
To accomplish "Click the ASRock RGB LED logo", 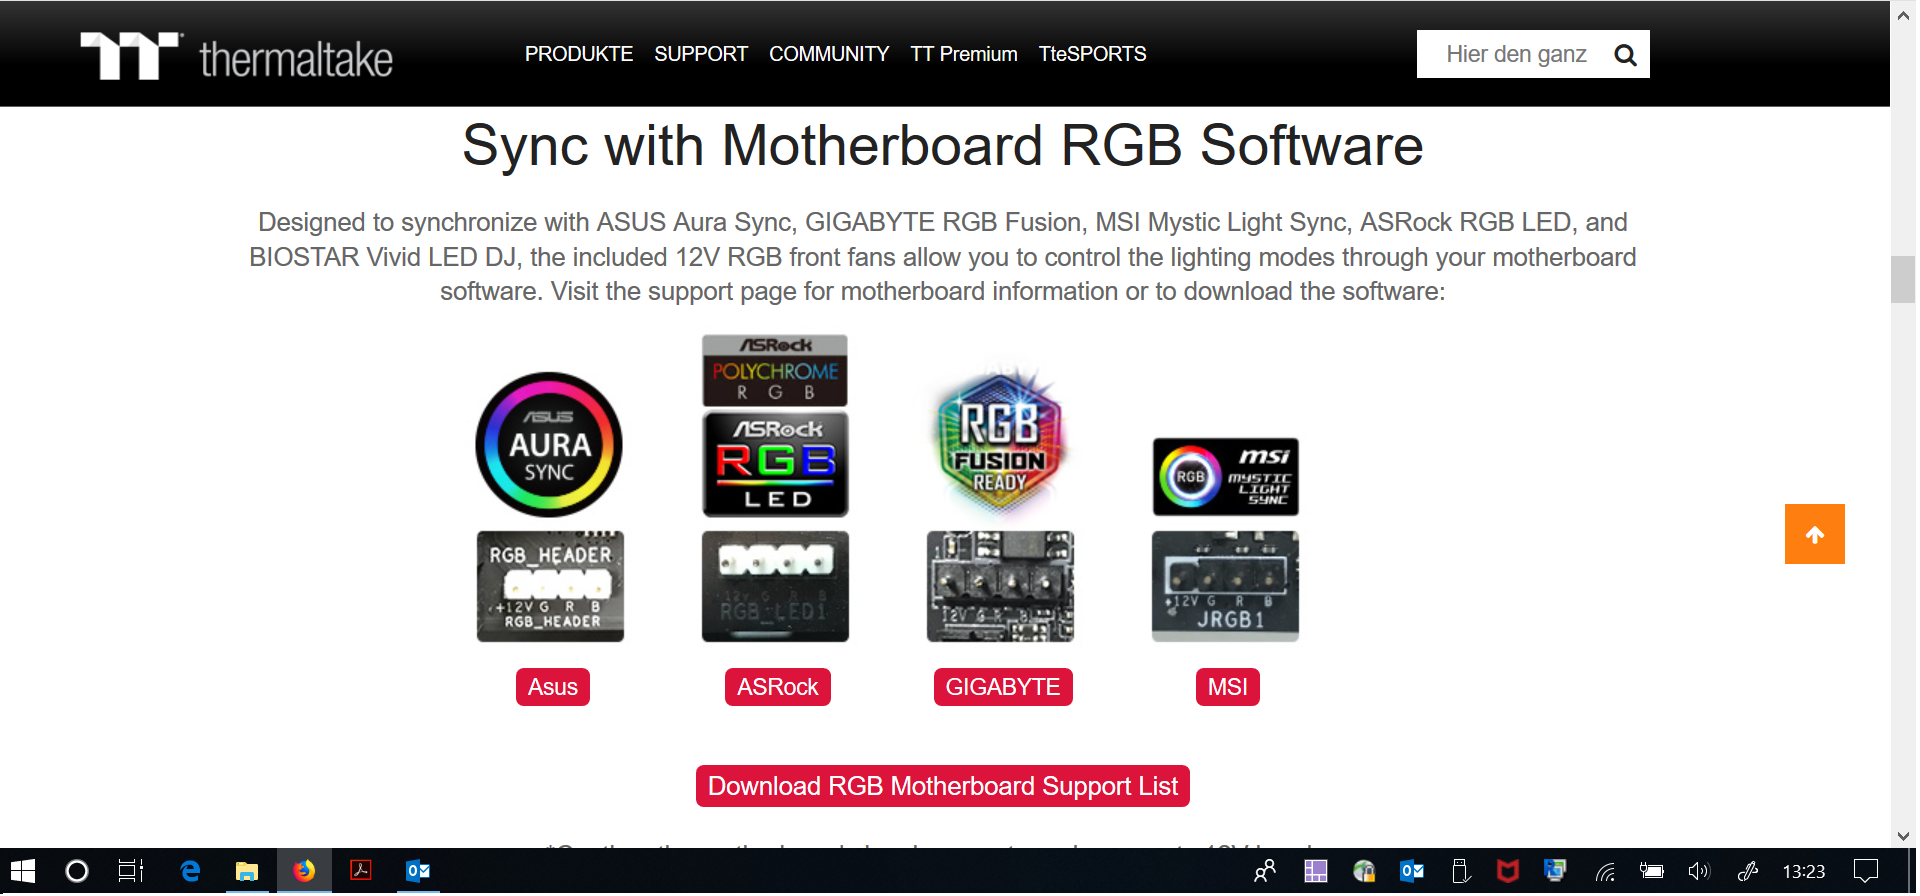I will [x=775, y=464].
